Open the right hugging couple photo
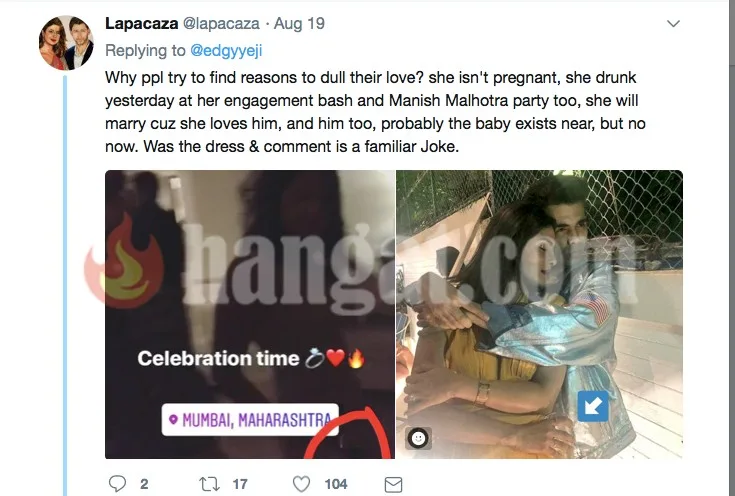 540,300
